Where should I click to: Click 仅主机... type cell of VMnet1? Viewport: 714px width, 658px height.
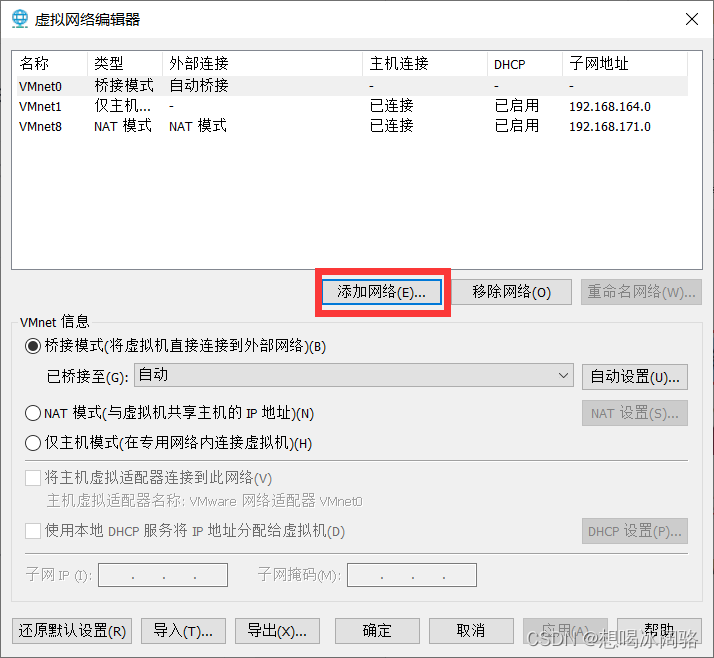point(122,106)
